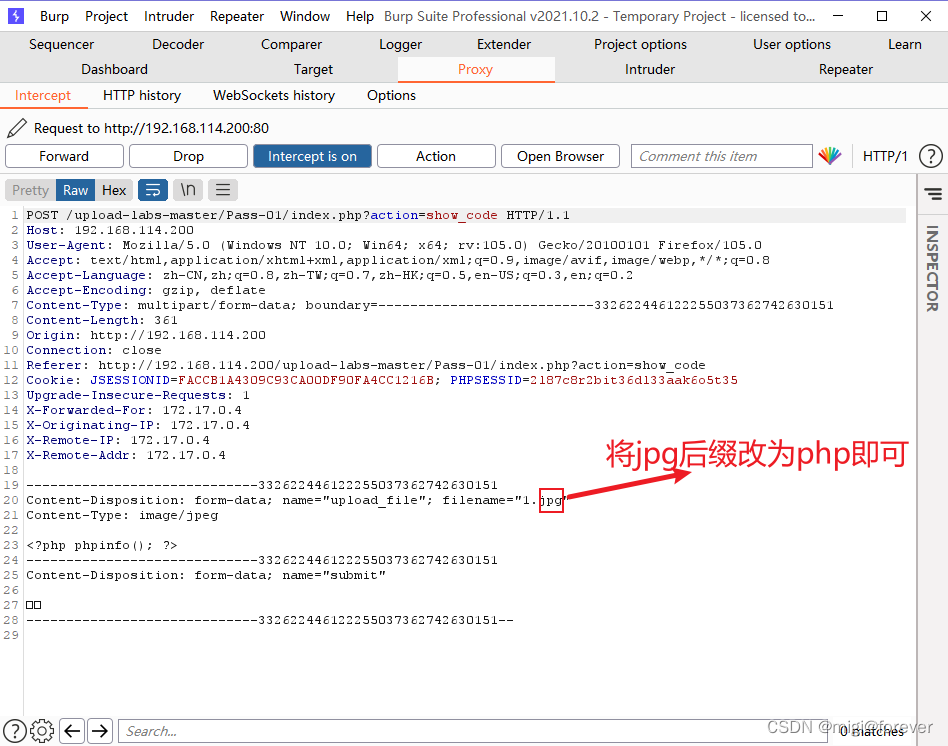Click the Search... field at bottom

click(472, 731)
